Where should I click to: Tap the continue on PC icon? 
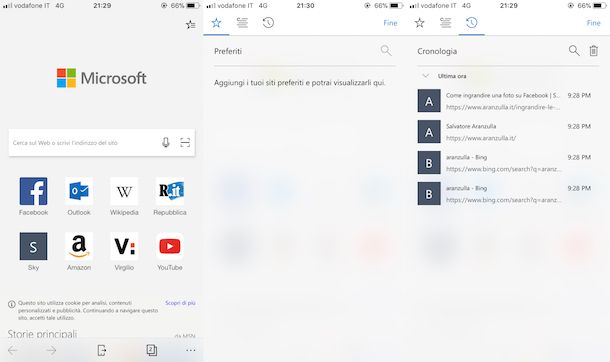pos(102,350)
